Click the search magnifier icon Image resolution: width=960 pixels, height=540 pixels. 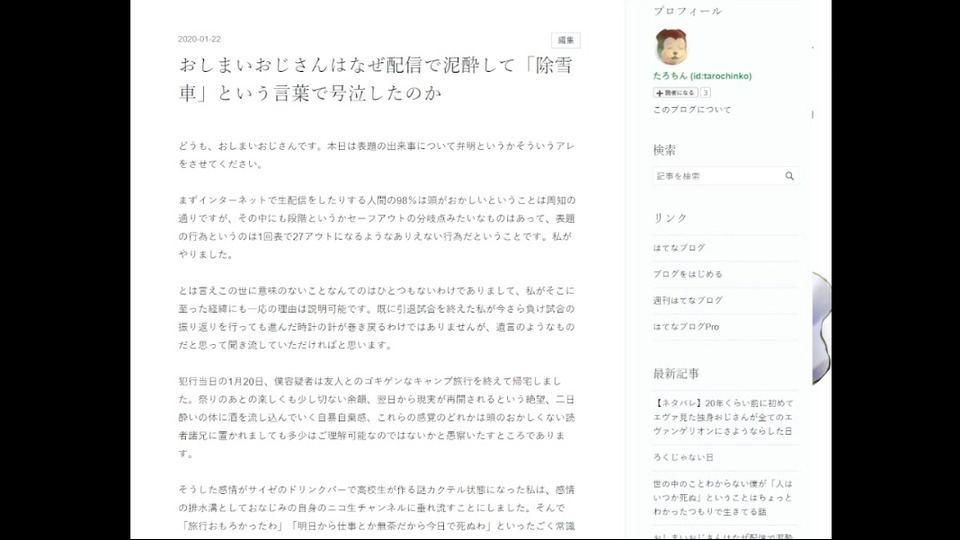(789, 176)
